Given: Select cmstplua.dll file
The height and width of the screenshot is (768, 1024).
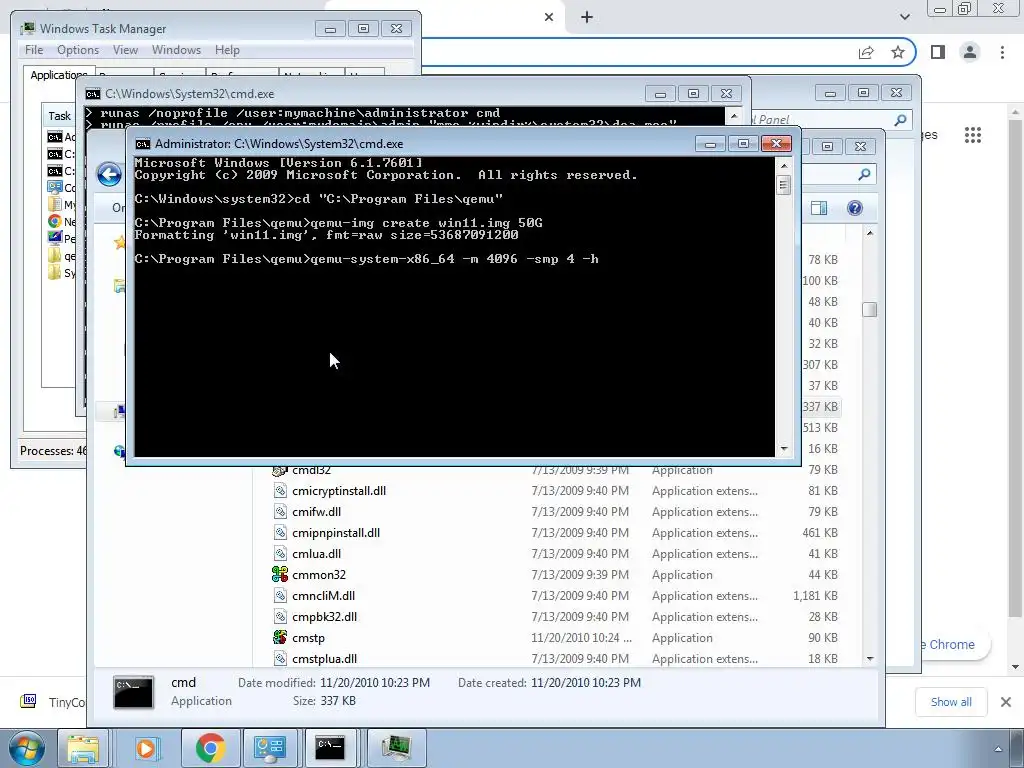Looking at the screenshot, I should (324, 659).
